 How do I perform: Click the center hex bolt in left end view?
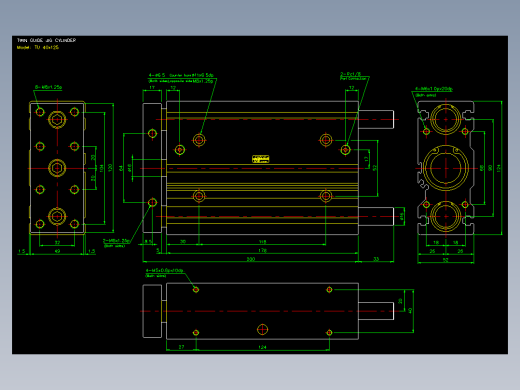[57, 168]
